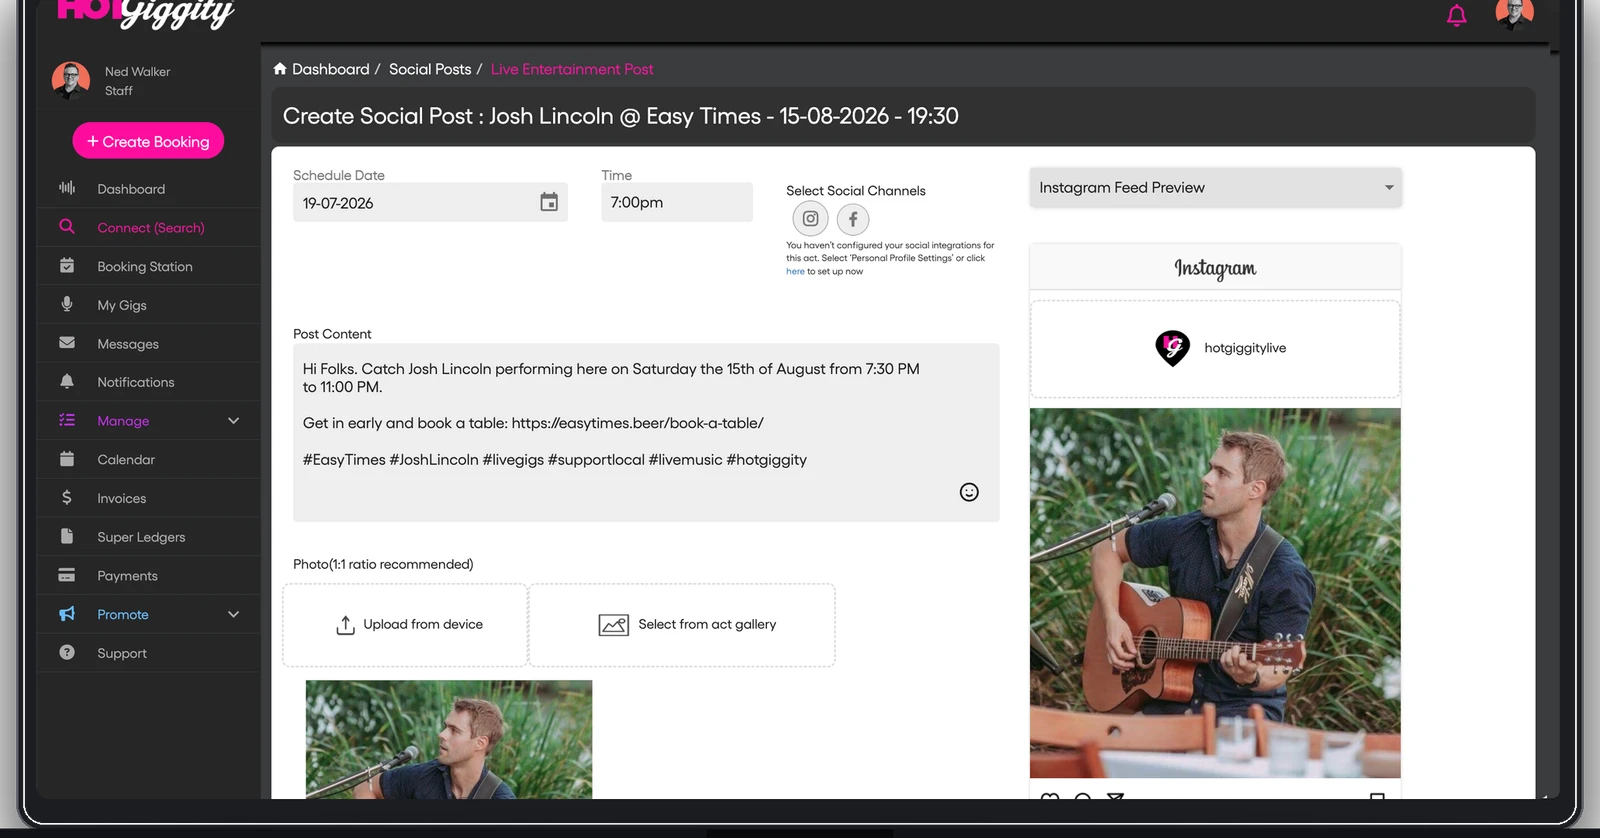Click inside the Post Content text area
Screen dimensions: 1600x838
[x=646, y=432]
